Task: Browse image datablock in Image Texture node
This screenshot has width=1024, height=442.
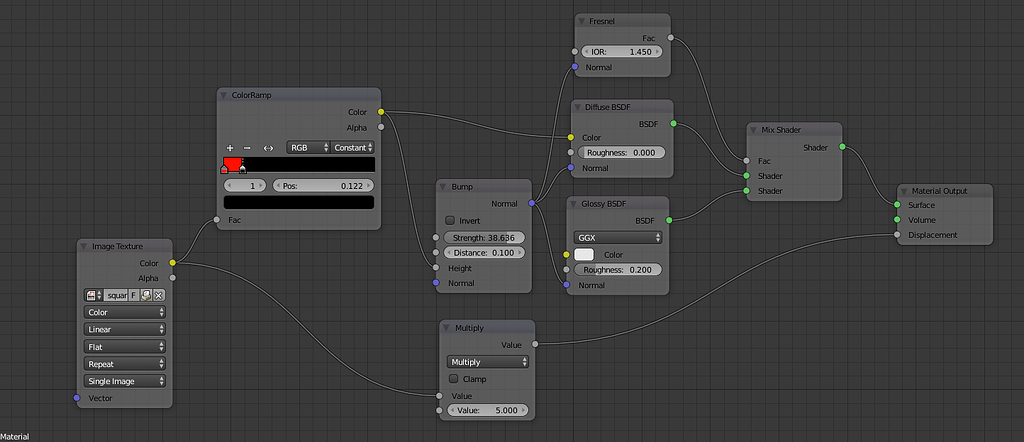Action: tap(93, 295)
